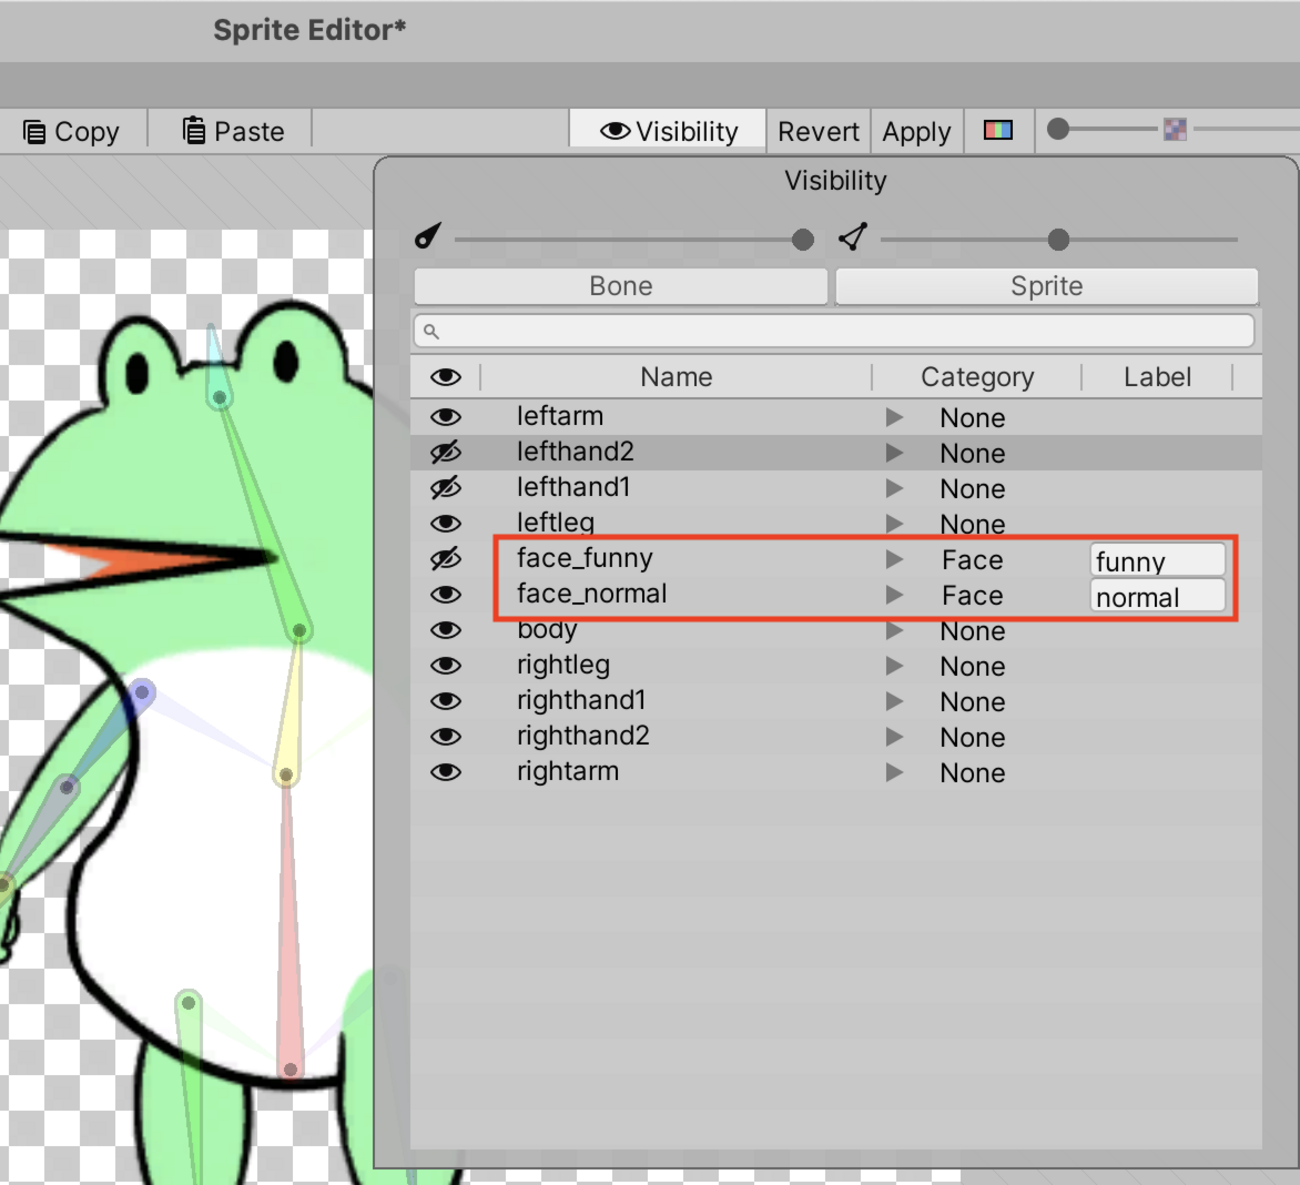The image size is (1300, 1185).
Task: Hide the body sprite
Action: pyautogui.click(x=446, y=630)
